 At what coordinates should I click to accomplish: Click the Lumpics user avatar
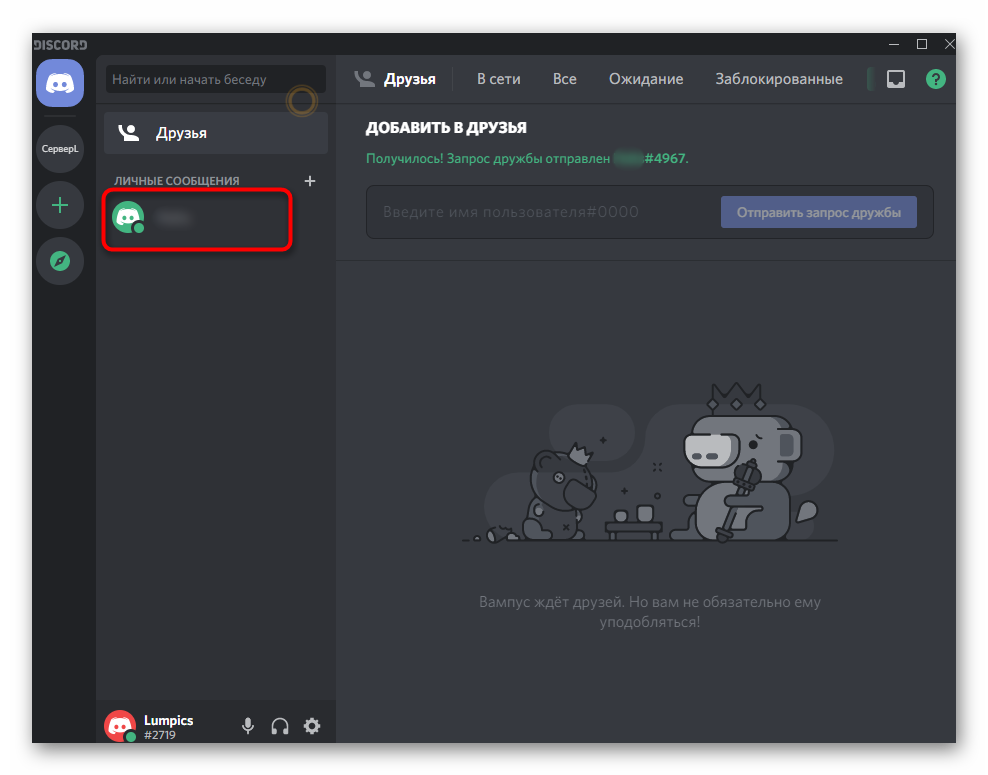(x=120, y=725)
